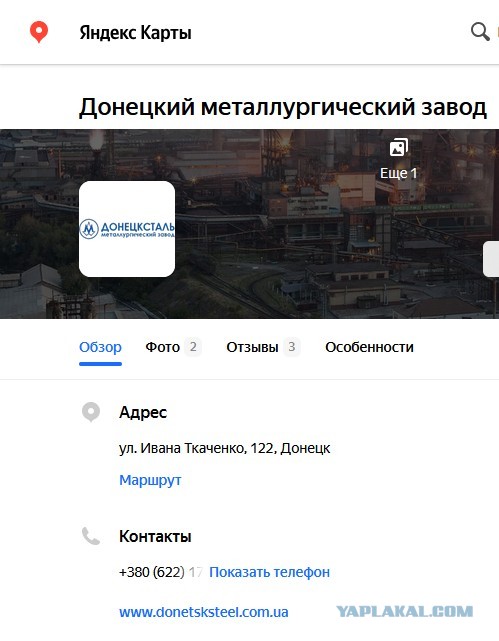
Task: Click the Еще 1 photos label
Action: (x=398, y=173)
